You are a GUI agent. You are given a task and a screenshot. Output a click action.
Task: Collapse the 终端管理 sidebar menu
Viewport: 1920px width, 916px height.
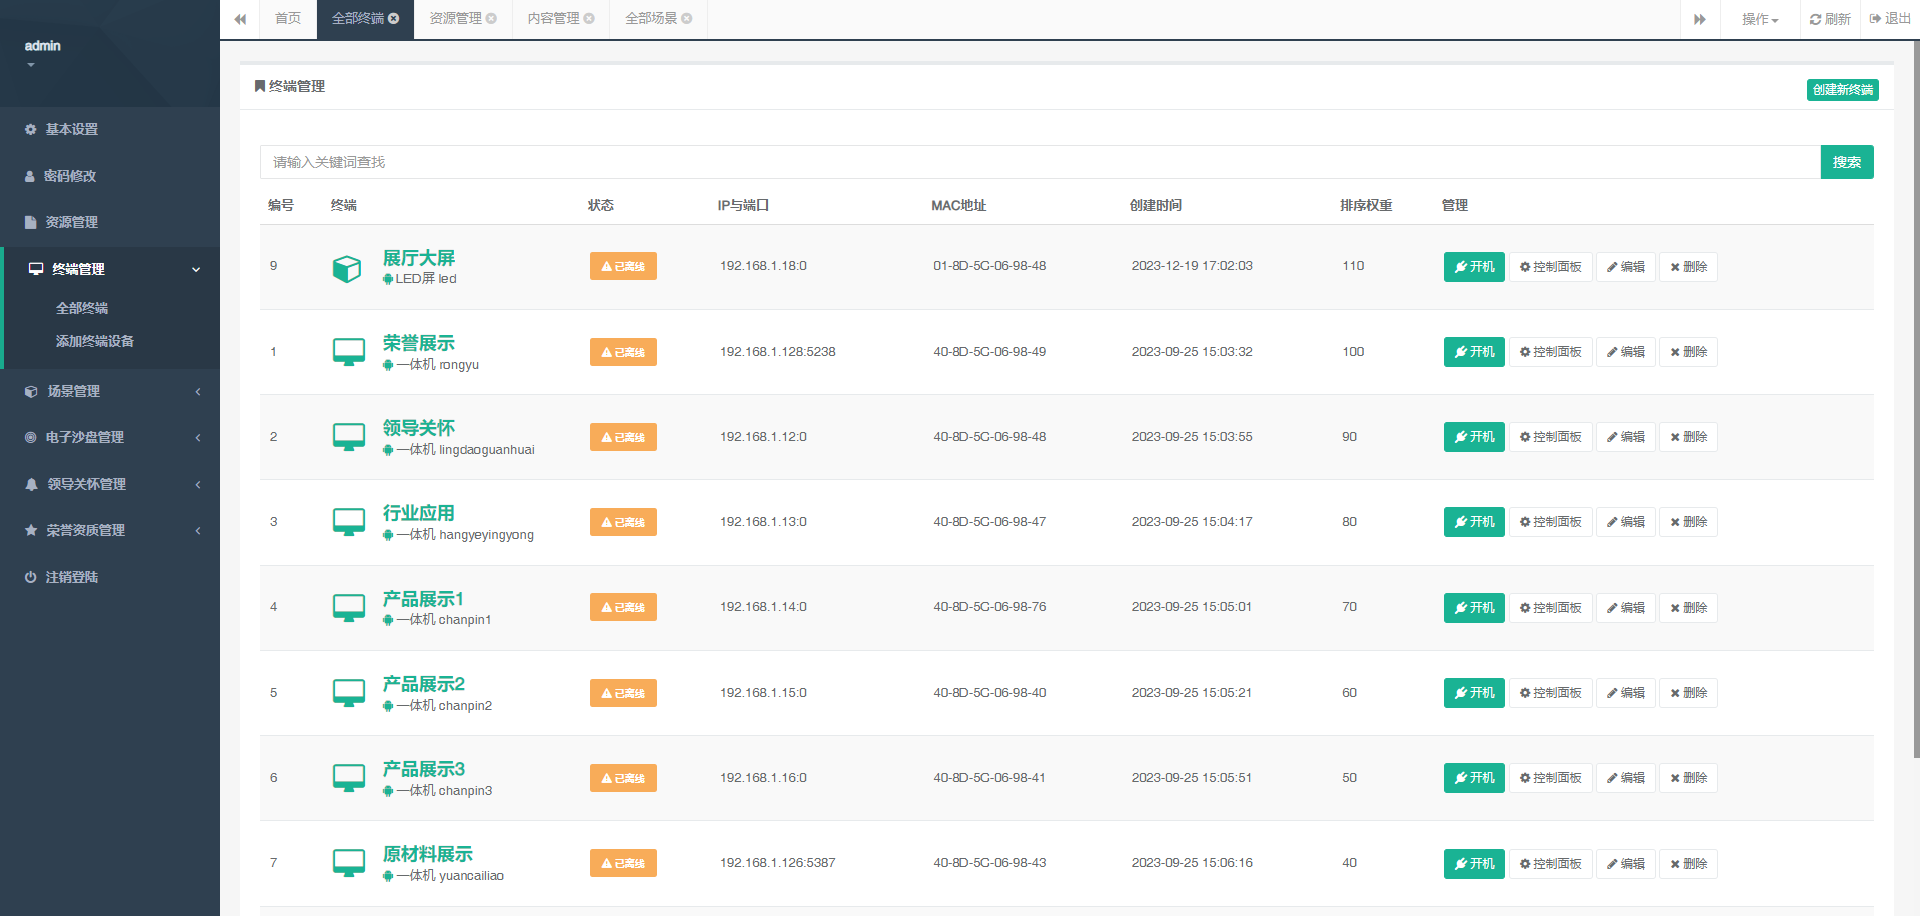coord(110,269)
